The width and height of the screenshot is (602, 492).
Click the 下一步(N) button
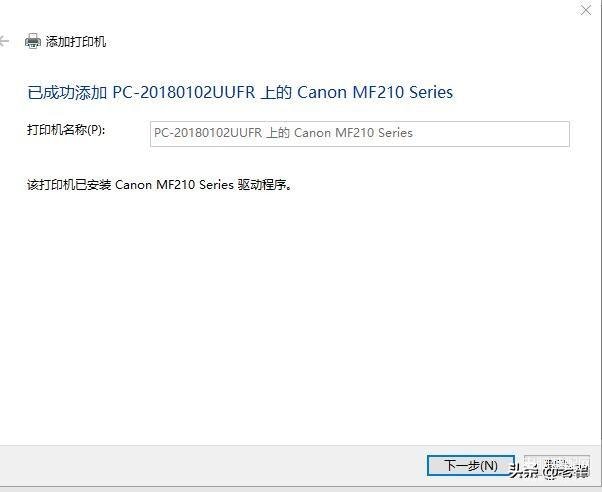coord(471,465)
